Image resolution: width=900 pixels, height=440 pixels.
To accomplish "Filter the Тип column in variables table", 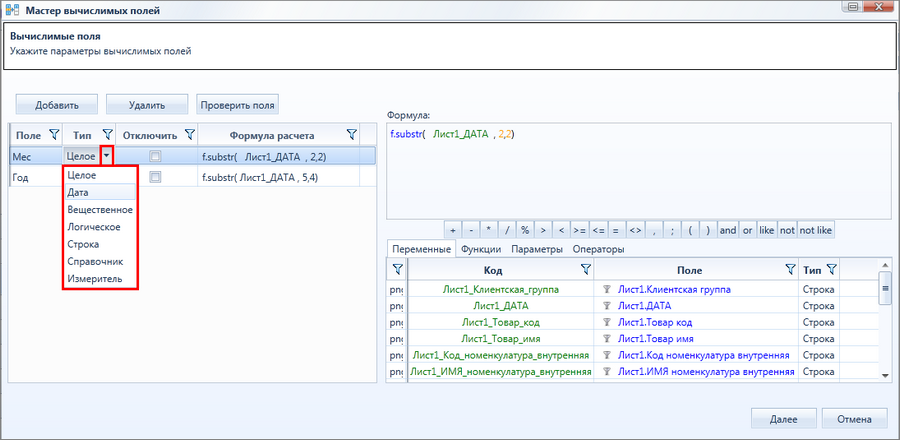I will click(x=831, y=270).
